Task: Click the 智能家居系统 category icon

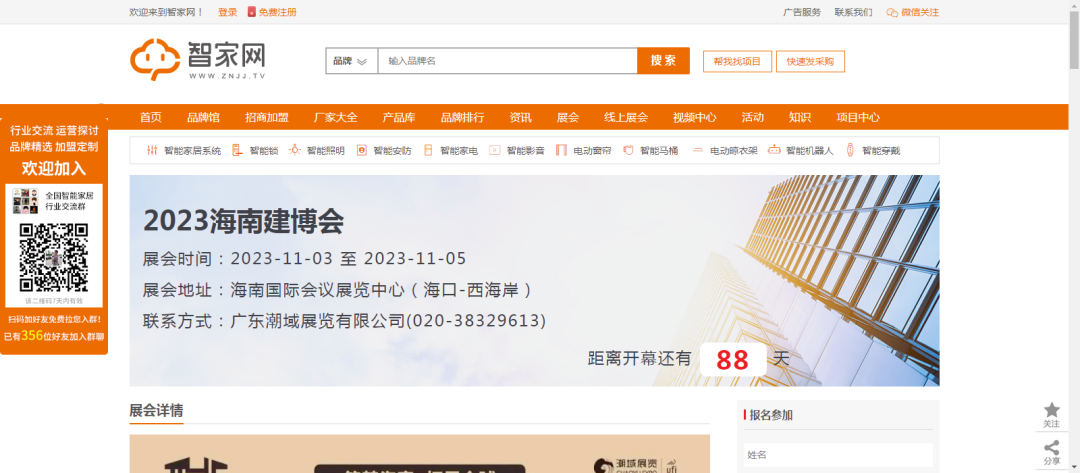Action: click(x=152, y=150)
